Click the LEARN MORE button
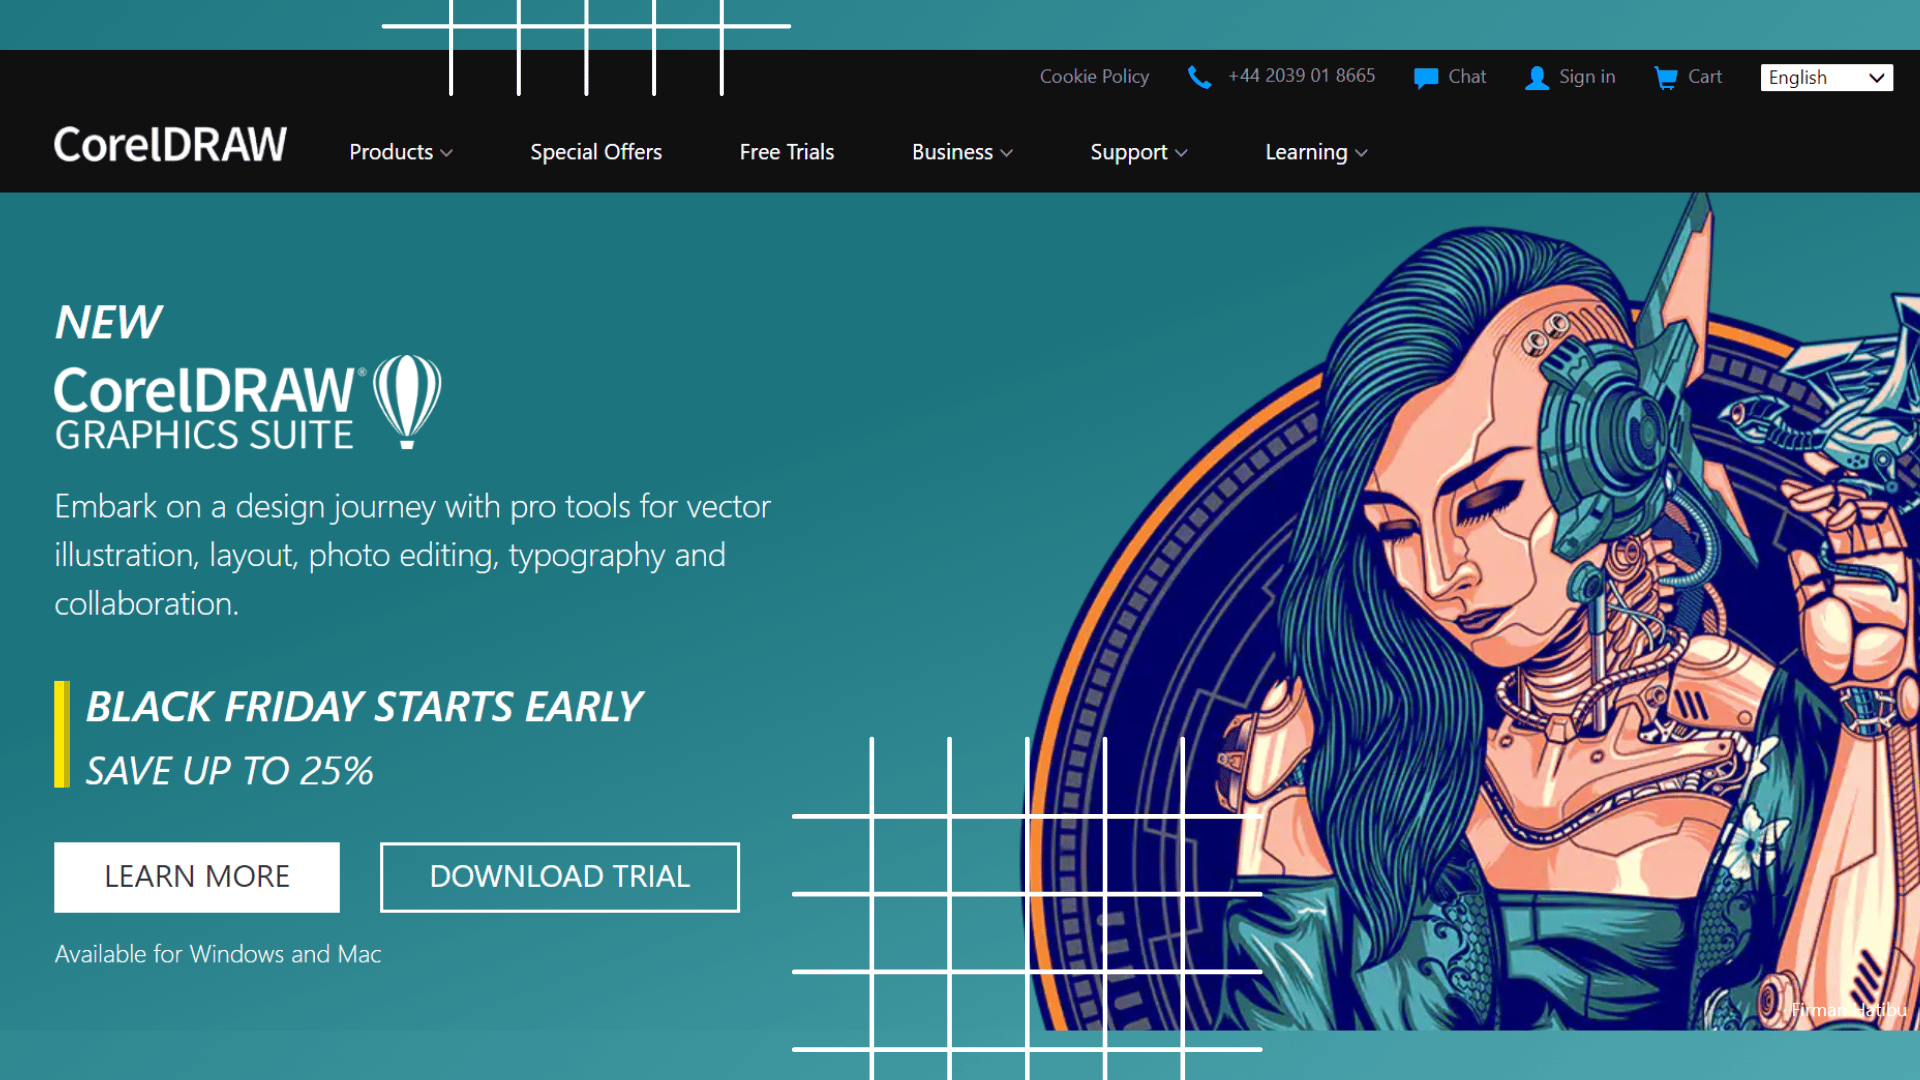 tap(196, 877)
